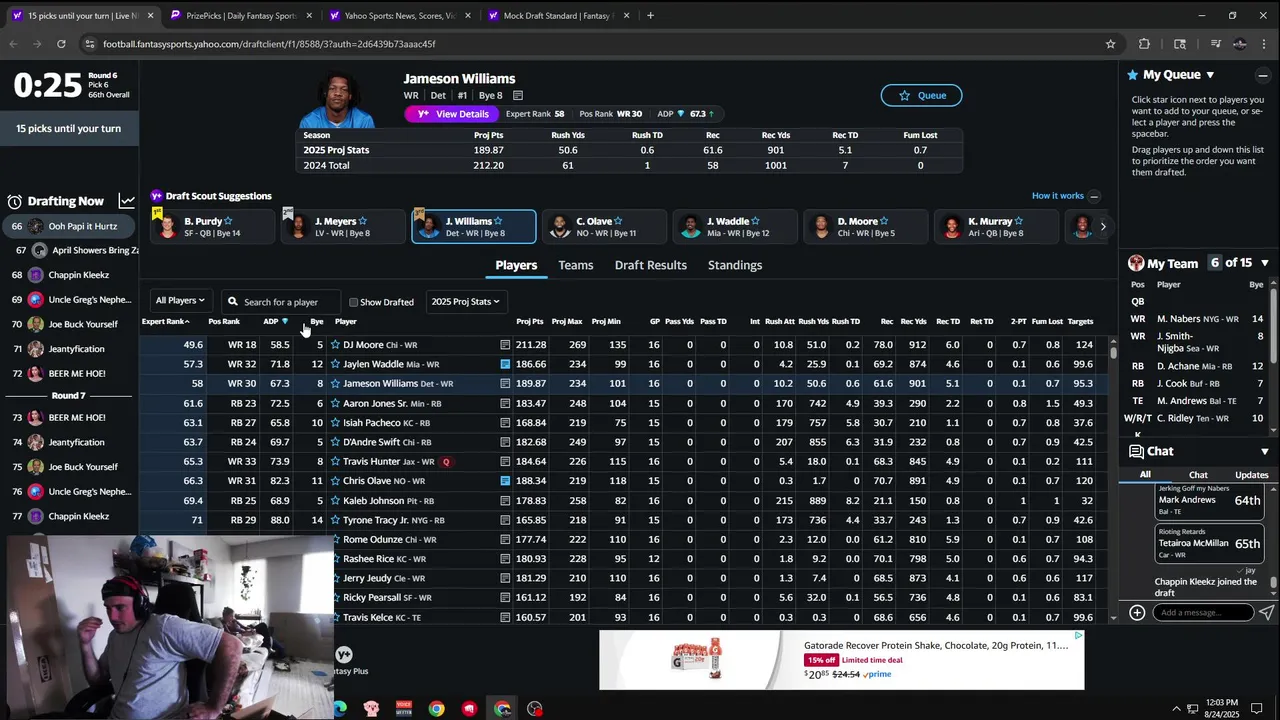The height and width of the screenshot is (720, 1280).
Task: Click the send message arrow in chat
Action: [x=1266, y=612]
